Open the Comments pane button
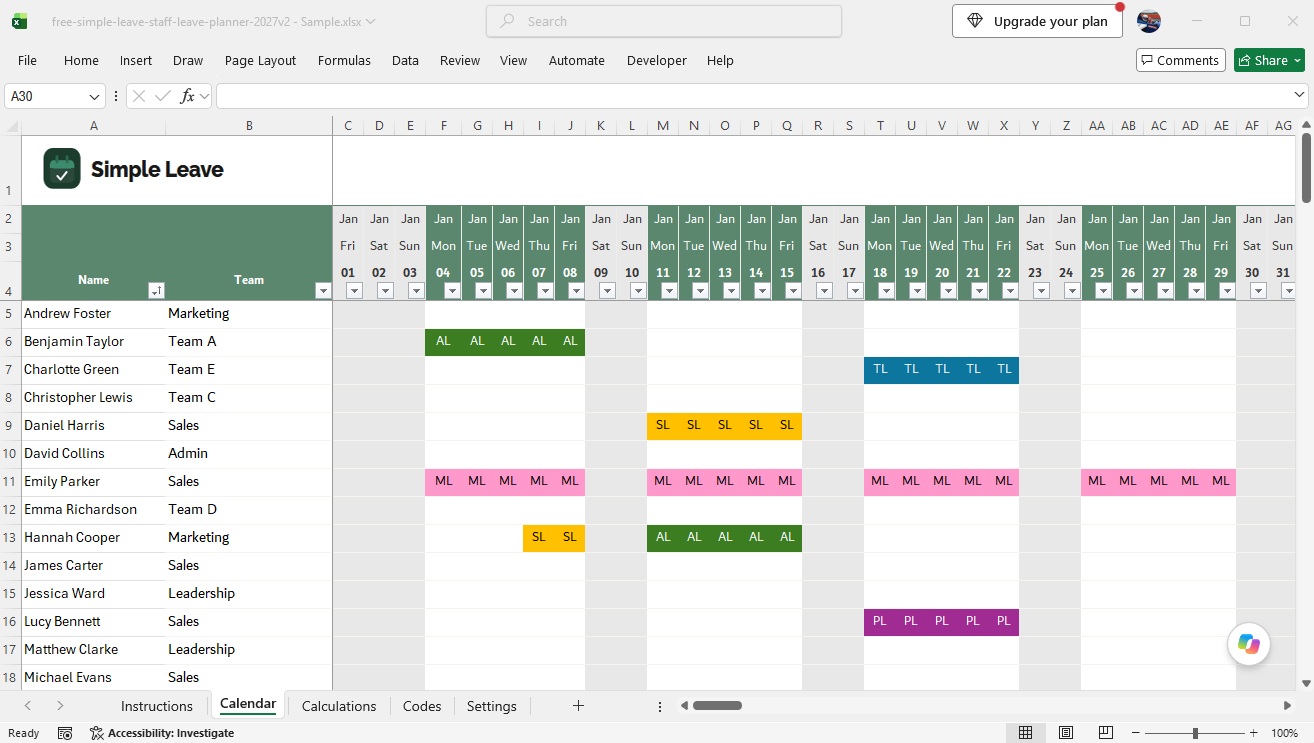 click(x=1179, y=60)
